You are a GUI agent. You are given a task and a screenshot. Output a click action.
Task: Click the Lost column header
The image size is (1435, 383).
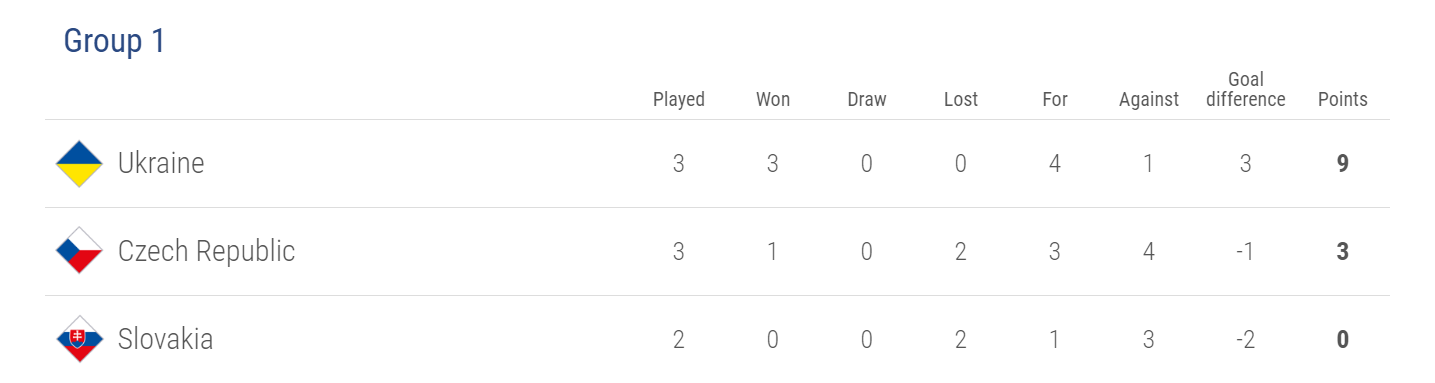click(x=961, y=99)
